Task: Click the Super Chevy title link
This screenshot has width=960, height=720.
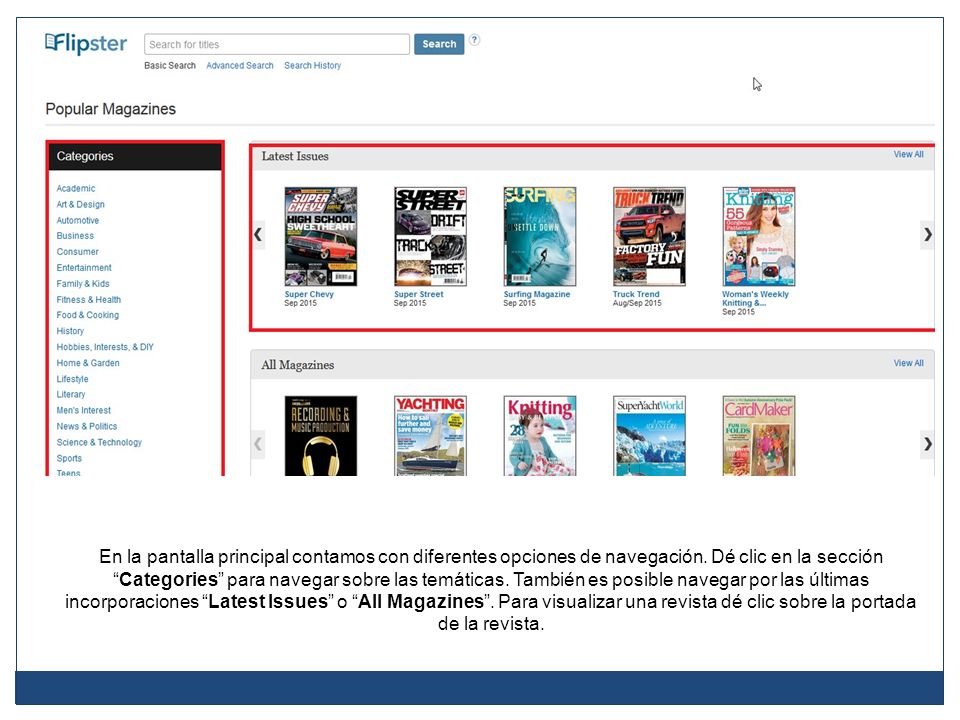Action: click(309, 294)
